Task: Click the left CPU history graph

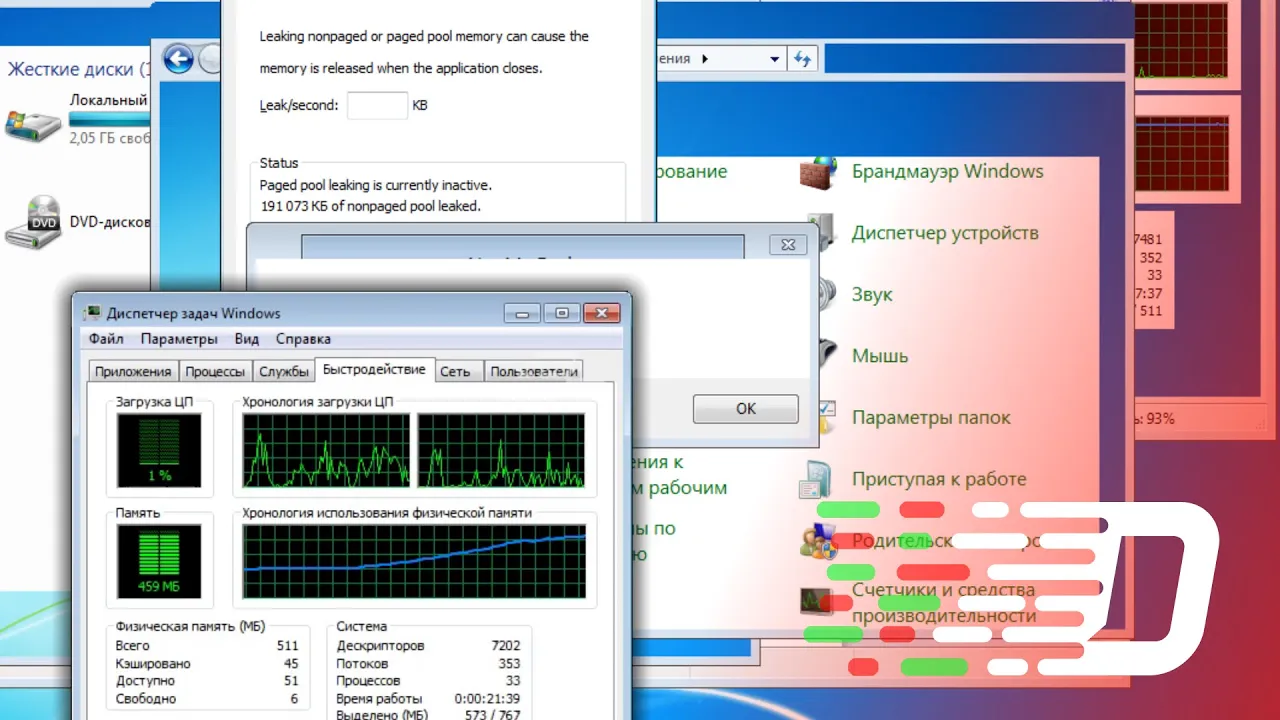Action: 326,451
